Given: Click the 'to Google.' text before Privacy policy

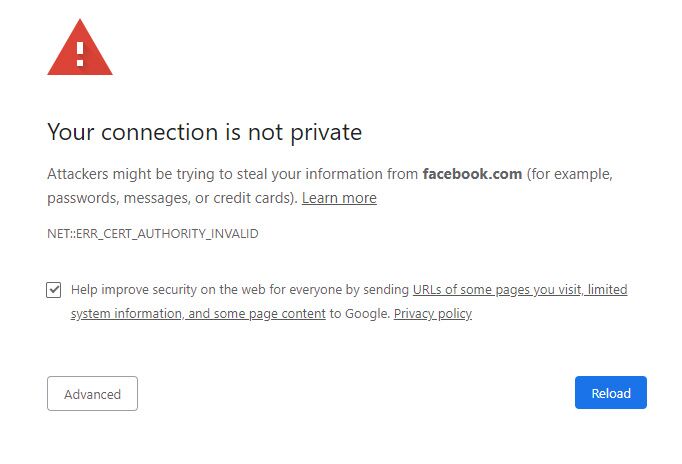Looking at the screenshot, I should click(x=360, y=314).
